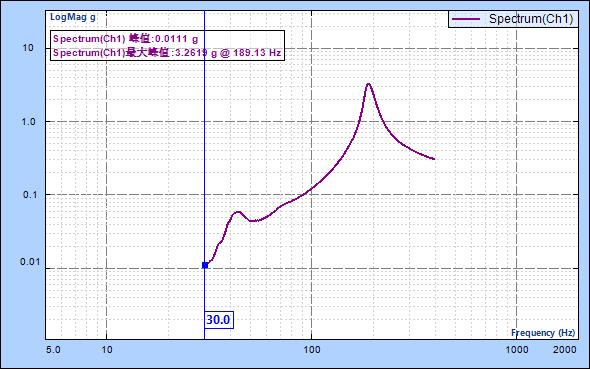590x369 pixels.
Task: Click the max peak 3.2619 g readout line
Action: 167,53
